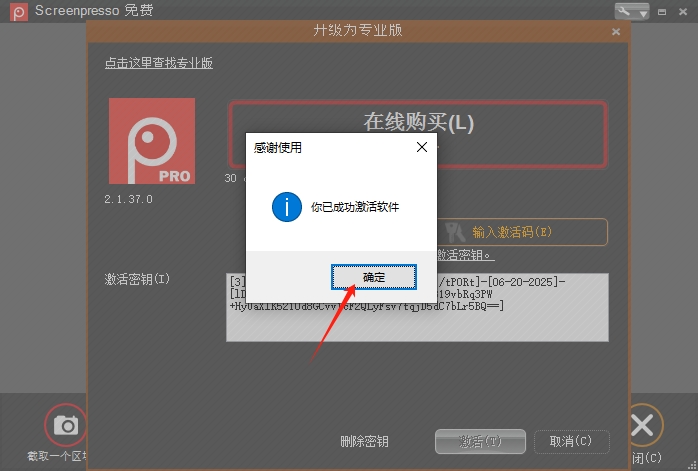698x471 pixels.
Task: Close the 升级为专业版 upgrade dialog
Action: [616, 32]
